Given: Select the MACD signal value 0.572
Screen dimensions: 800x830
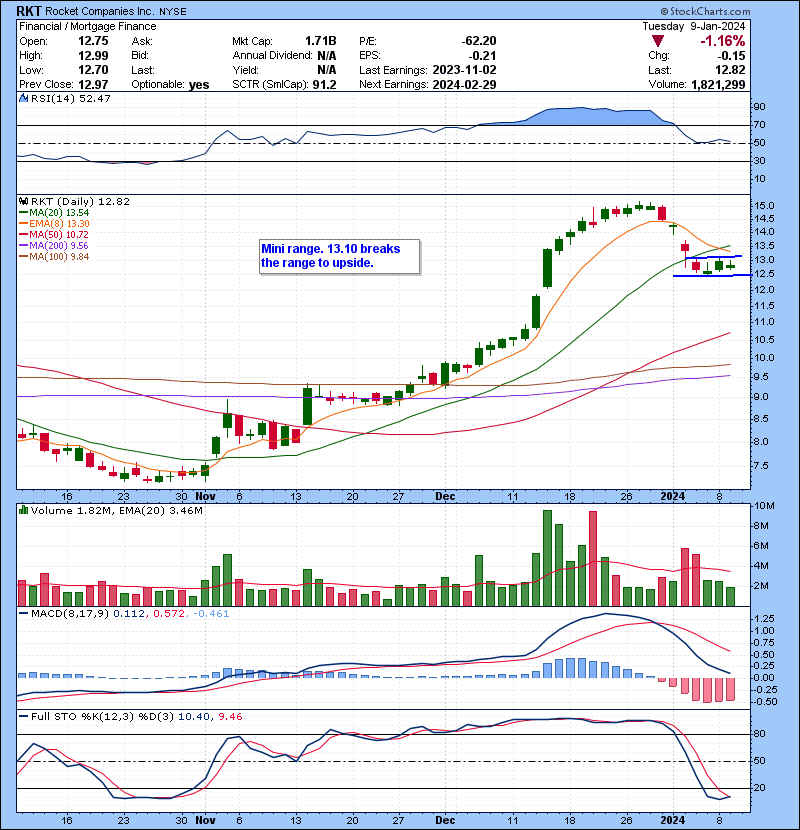Looking at the screenshot, I should pos(169,614).
